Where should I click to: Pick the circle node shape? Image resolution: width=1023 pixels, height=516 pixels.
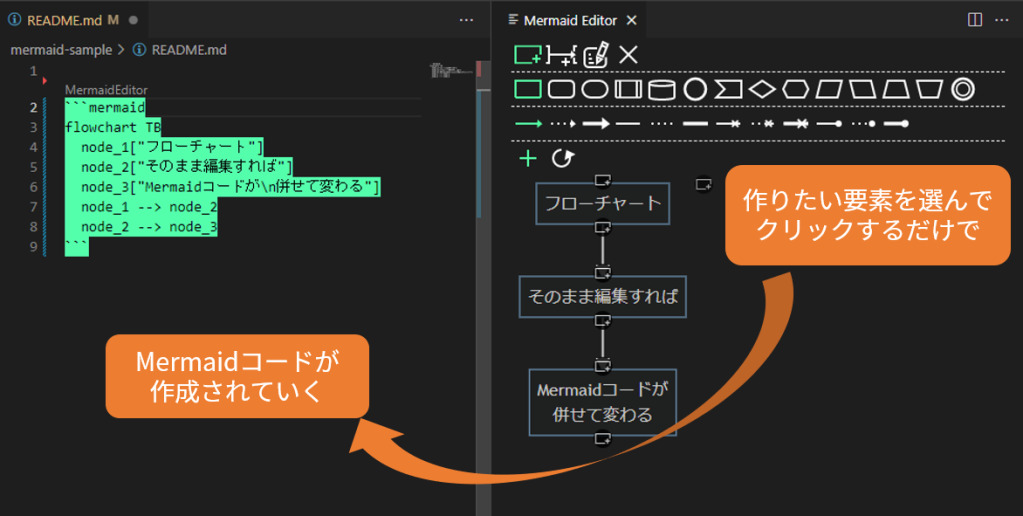695,90
